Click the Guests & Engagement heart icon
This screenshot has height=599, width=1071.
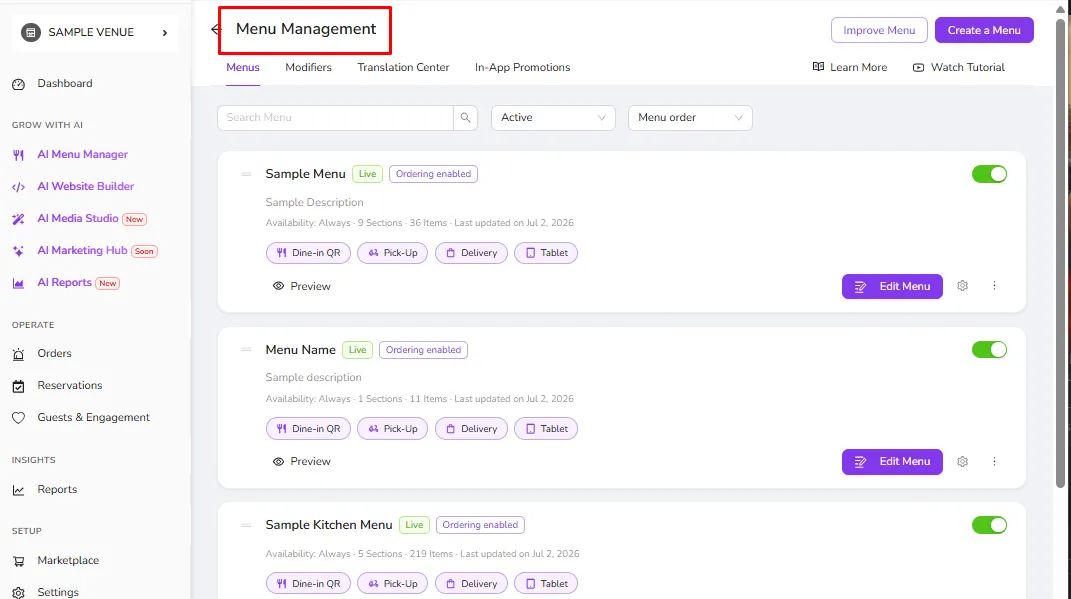(x=18, y=418)
